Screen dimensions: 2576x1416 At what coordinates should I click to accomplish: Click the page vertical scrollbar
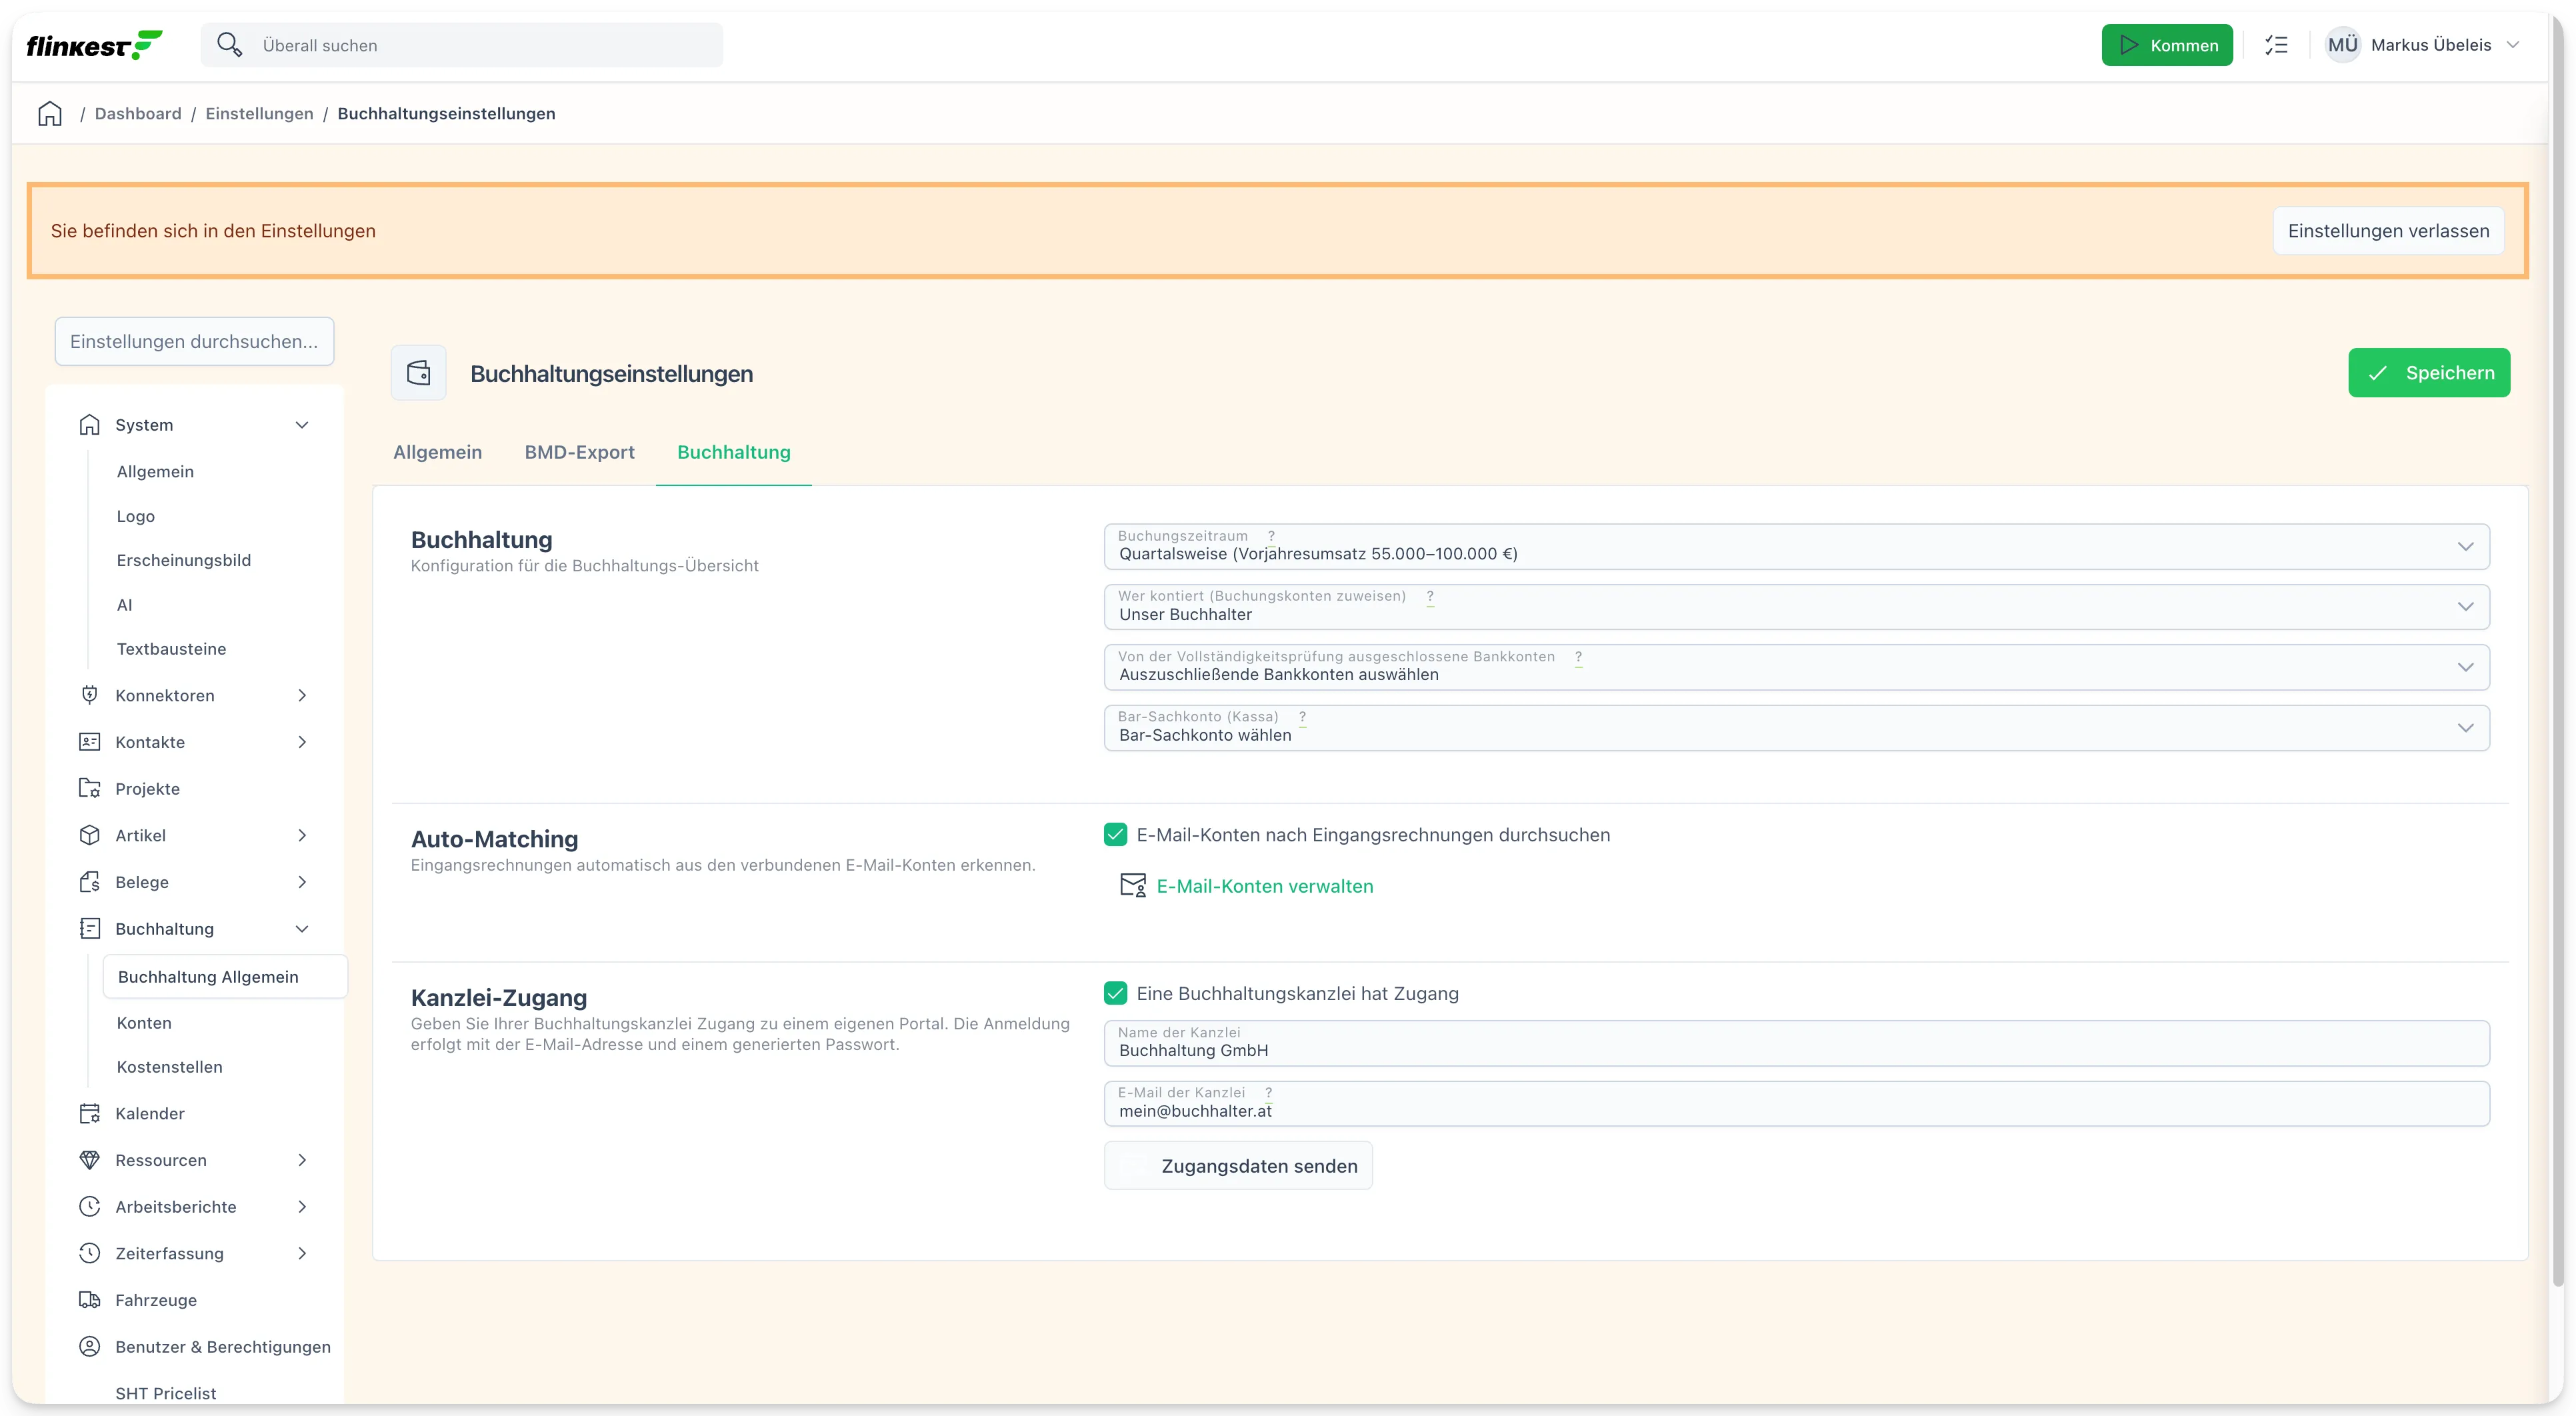[x=2558, y=650]
